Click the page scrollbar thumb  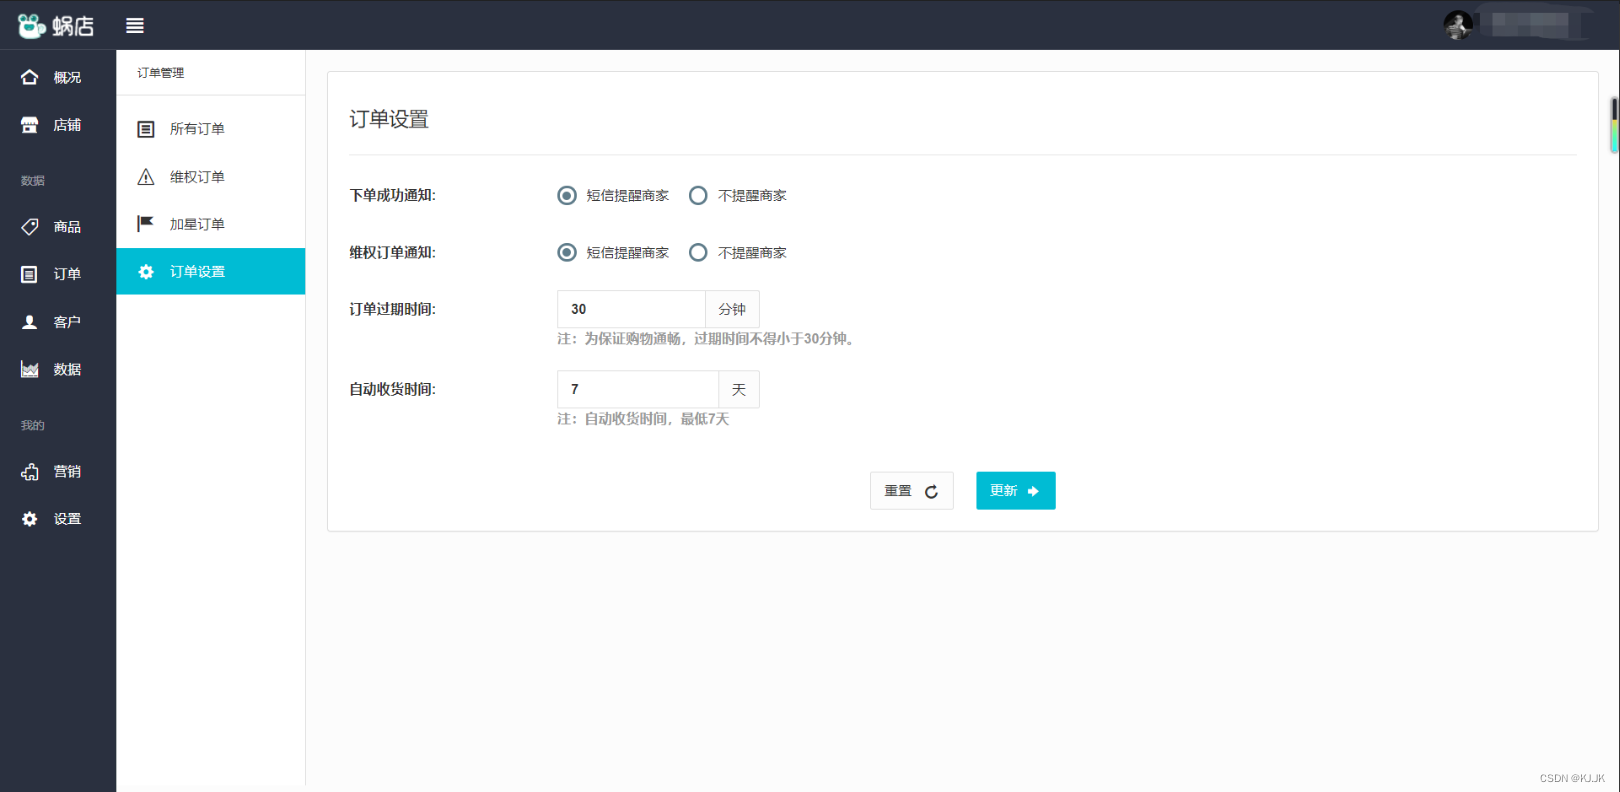click(x=1614, y=125)
